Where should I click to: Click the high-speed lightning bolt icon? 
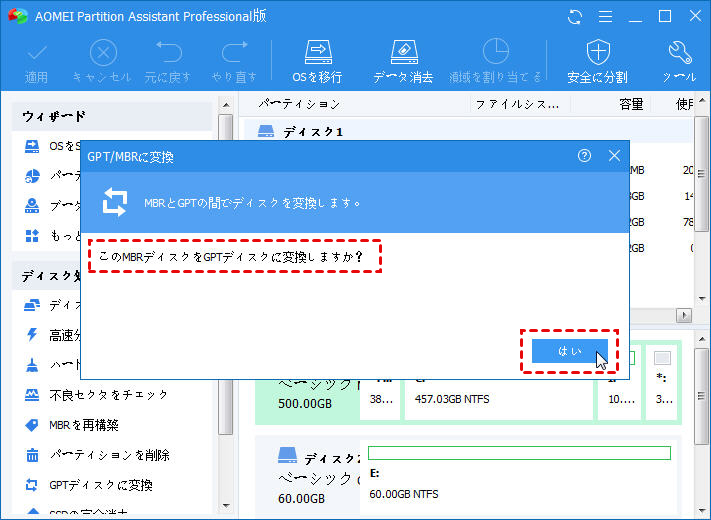pyautogui.click(x=32, y=335)
